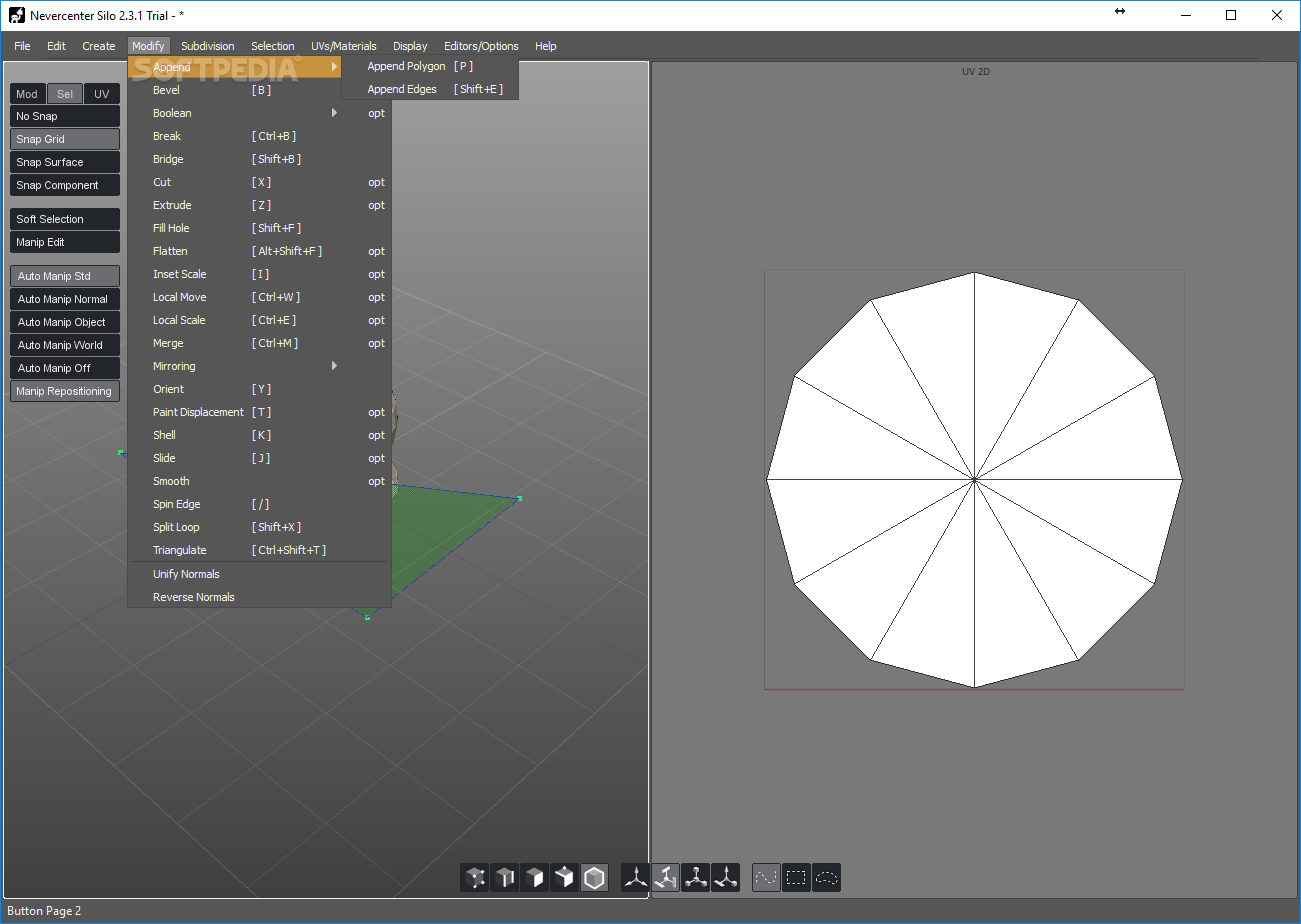1301x924 pixels.
Task: Open Inset Scale options via opt
Action: (376, 274)
